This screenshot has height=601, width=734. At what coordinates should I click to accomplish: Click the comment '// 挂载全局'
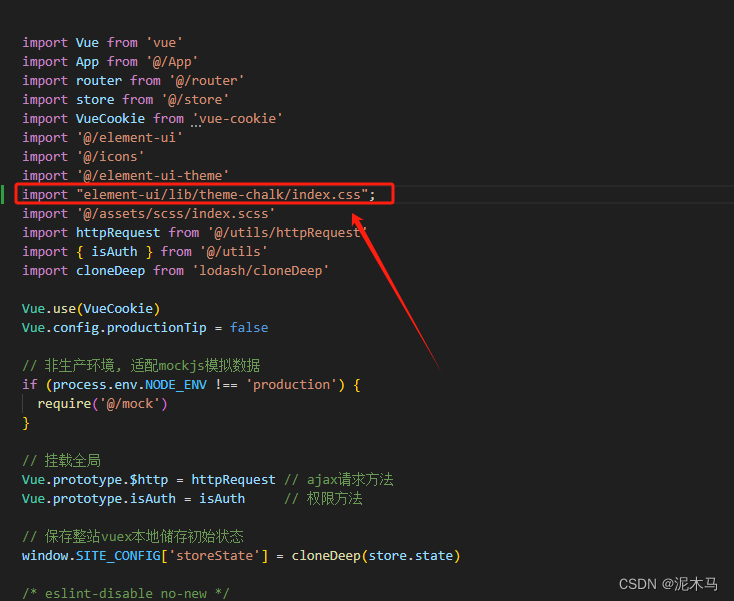pyautogui.click(x=61, y=461)
